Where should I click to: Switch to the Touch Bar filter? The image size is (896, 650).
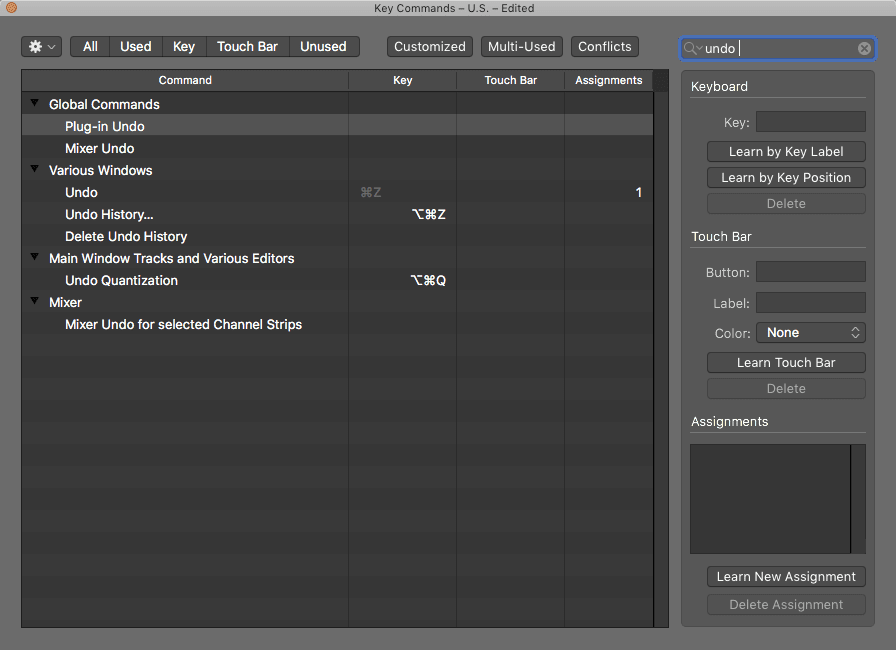tap(247, 46)
